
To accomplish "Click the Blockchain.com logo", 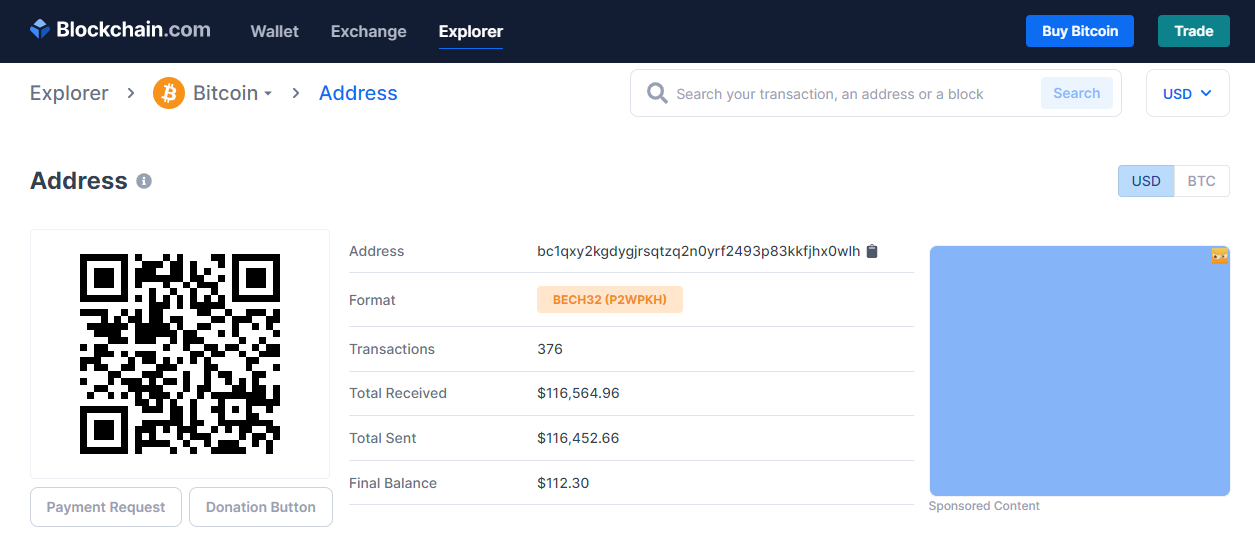I will coord(120,30).
